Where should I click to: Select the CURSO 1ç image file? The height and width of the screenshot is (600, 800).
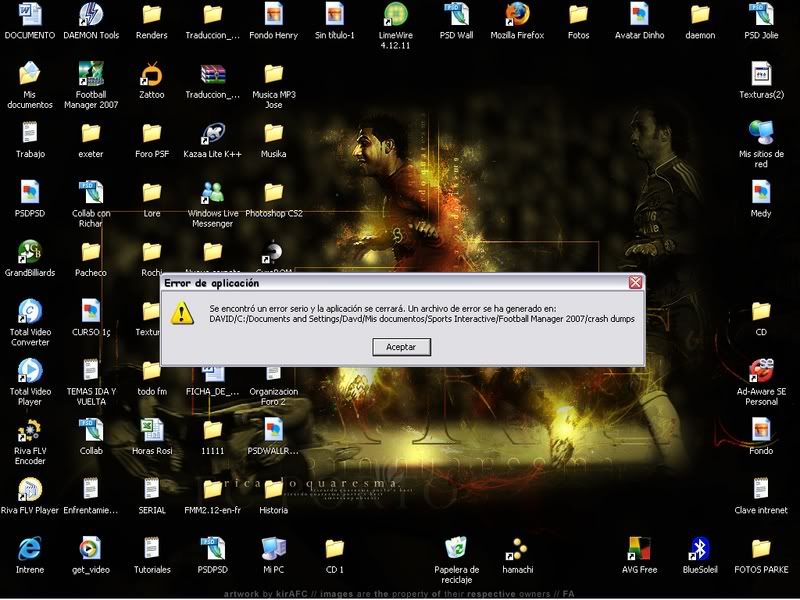point(91,311)
